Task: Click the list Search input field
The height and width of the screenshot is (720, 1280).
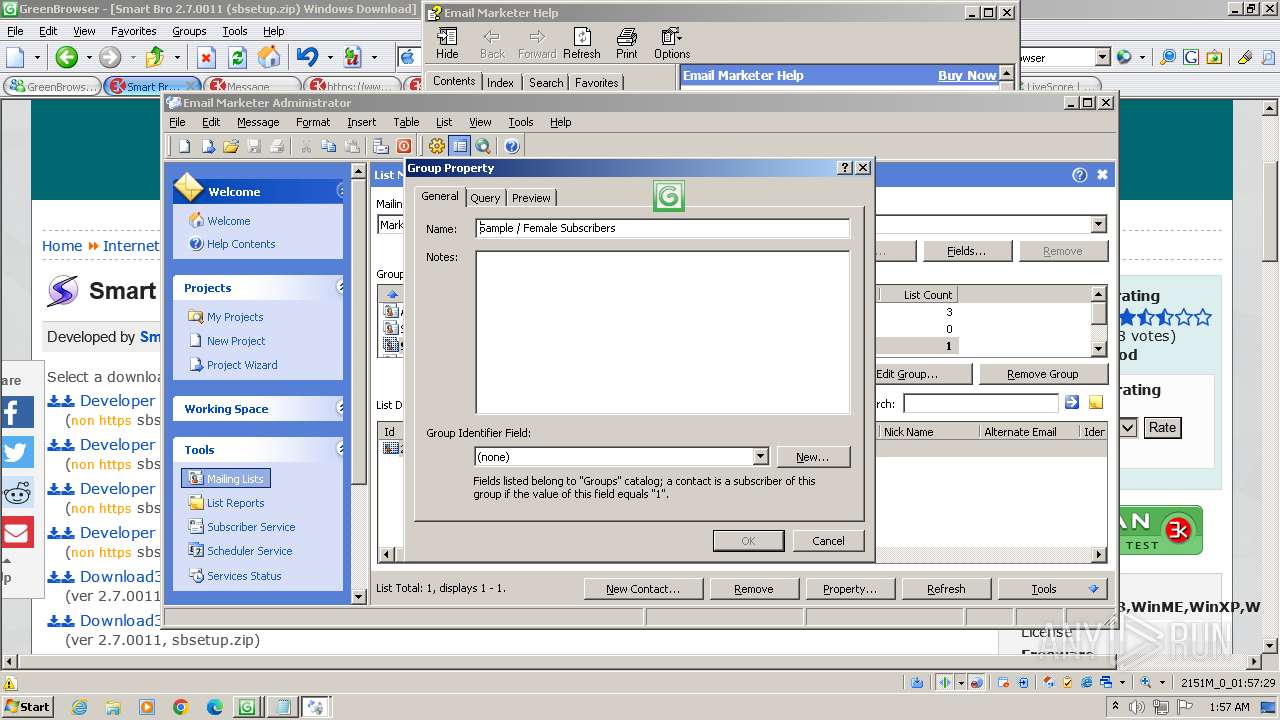Action: click(980, 403)
